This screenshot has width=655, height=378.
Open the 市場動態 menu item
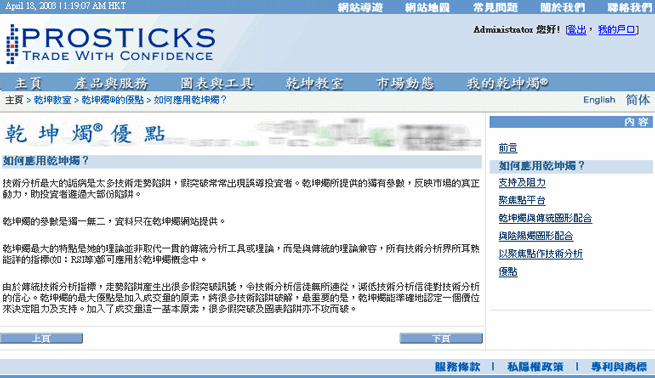pyautogui.click(x=405, y=84)
